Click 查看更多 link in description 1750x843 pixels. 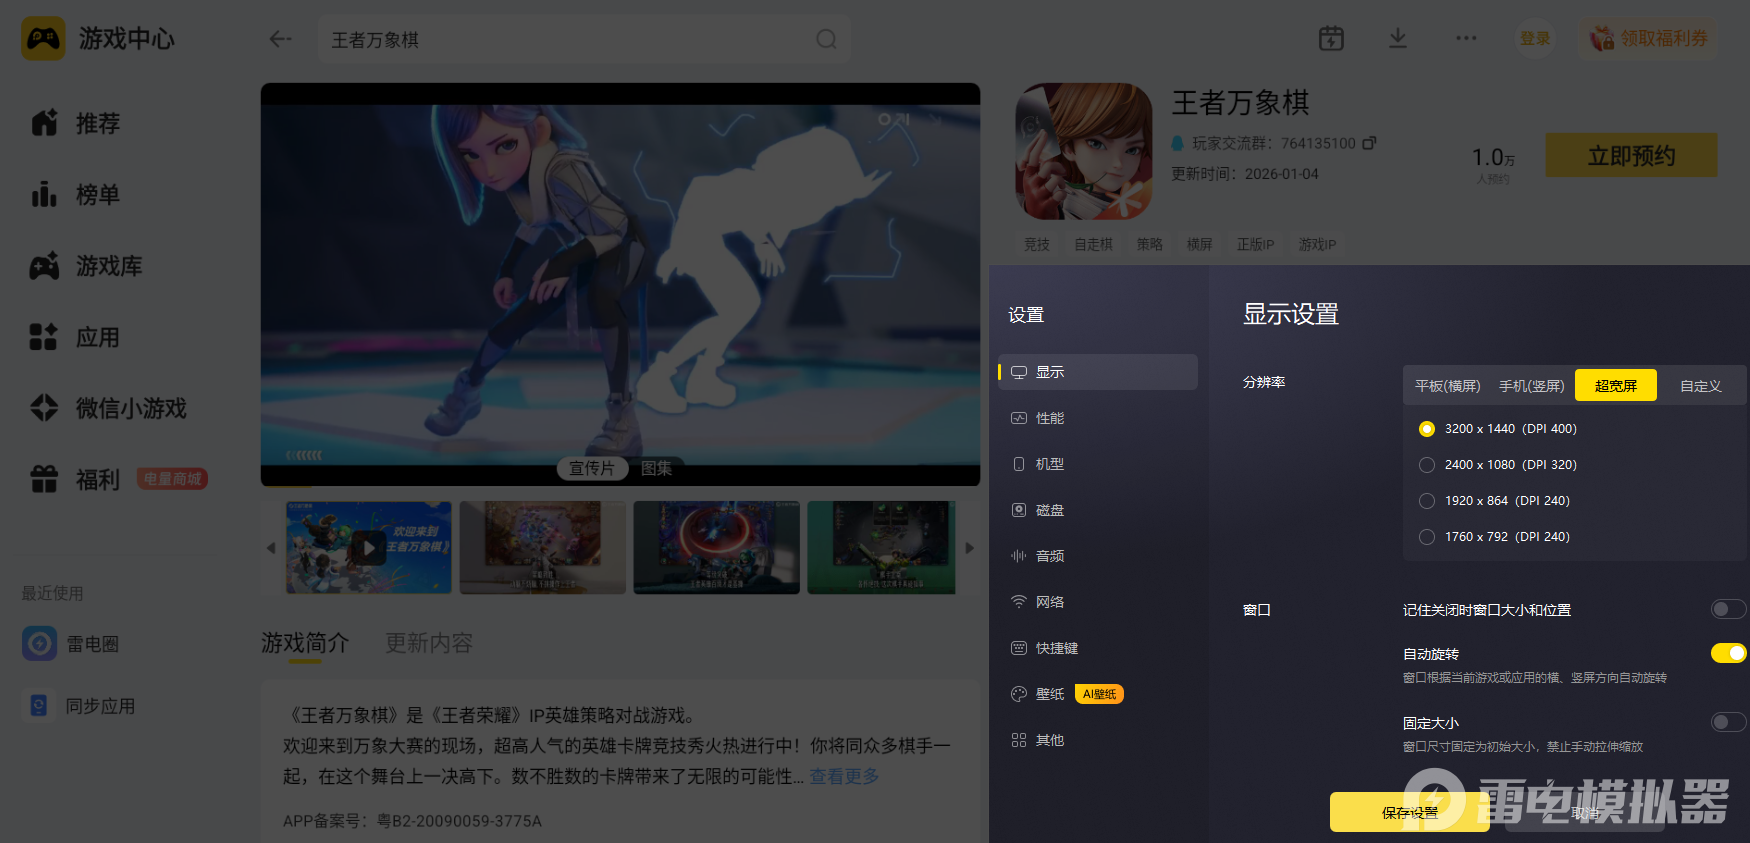point(844,776)
